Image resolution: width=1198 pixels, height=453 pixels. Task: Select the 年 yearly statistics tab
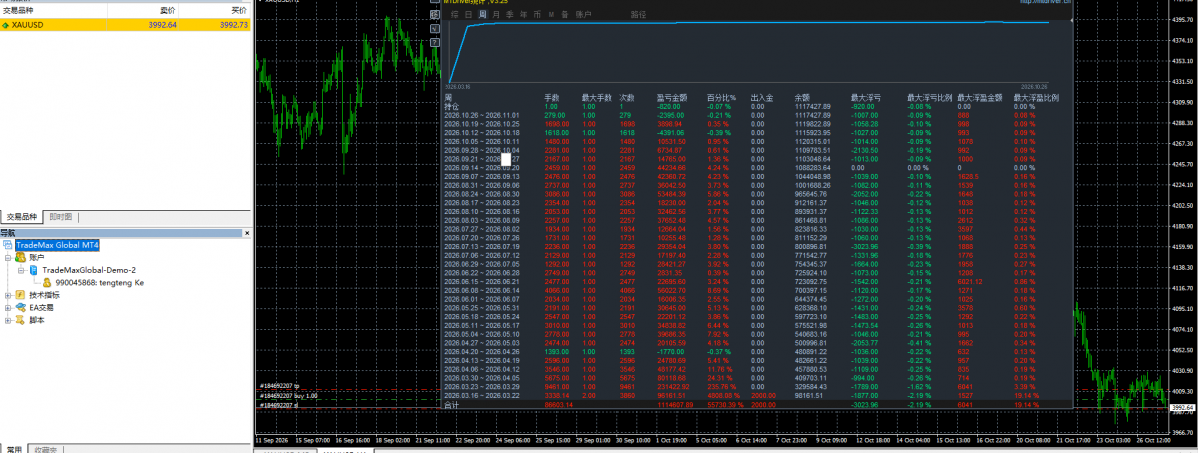pos(523,15)
